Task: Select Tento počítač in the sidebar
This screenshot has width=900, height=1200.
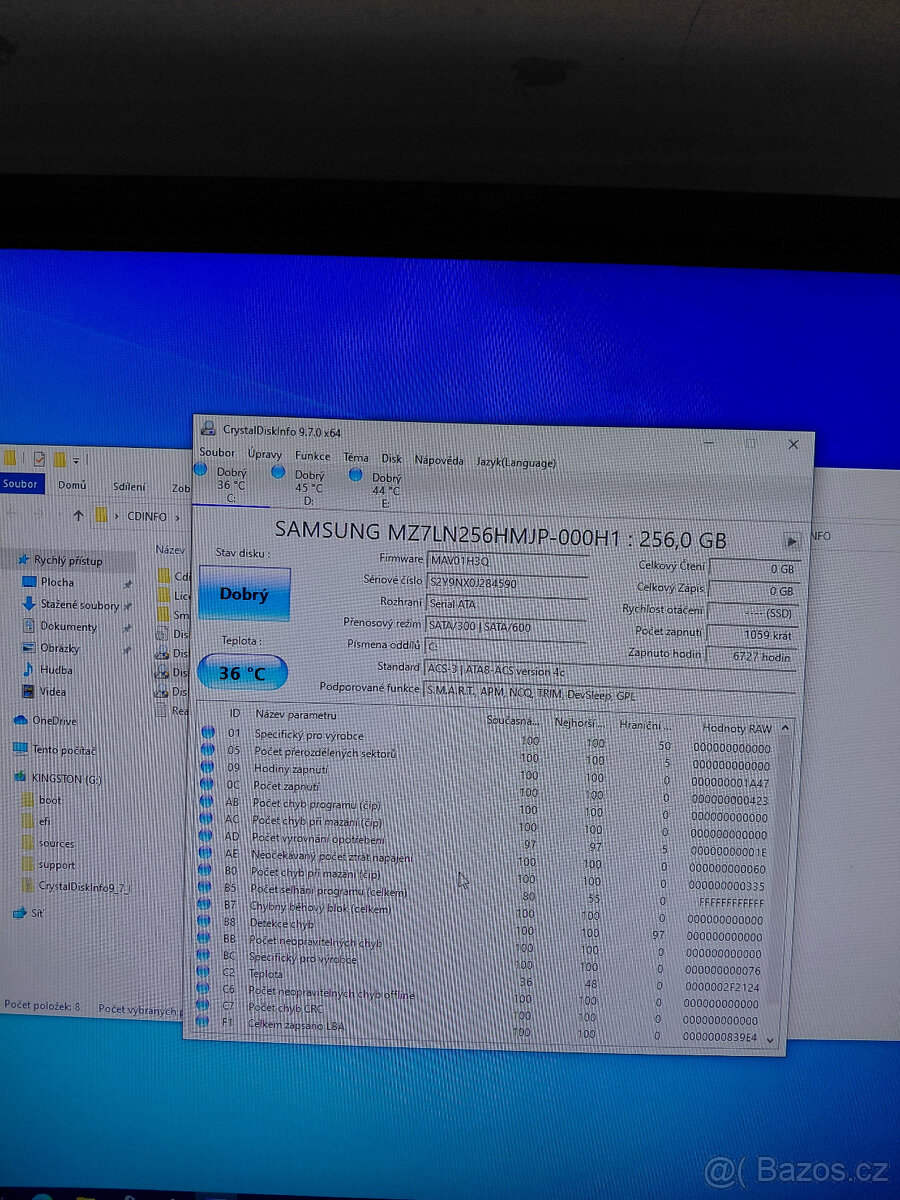Action: click(x=63, y=750)
